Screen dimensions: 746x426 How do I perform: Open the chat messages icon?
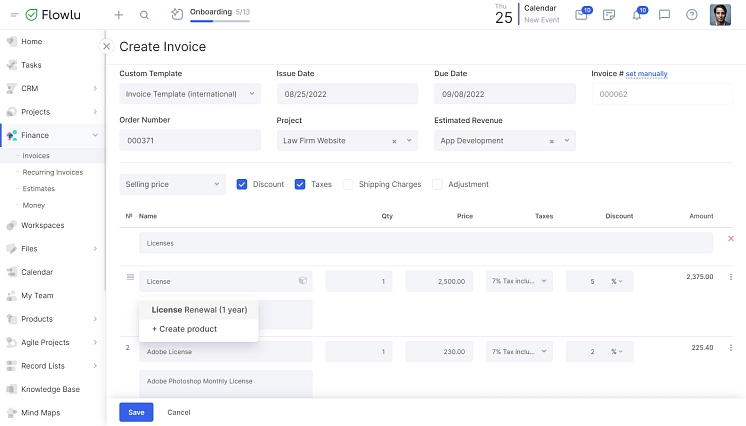coord(664,15)
